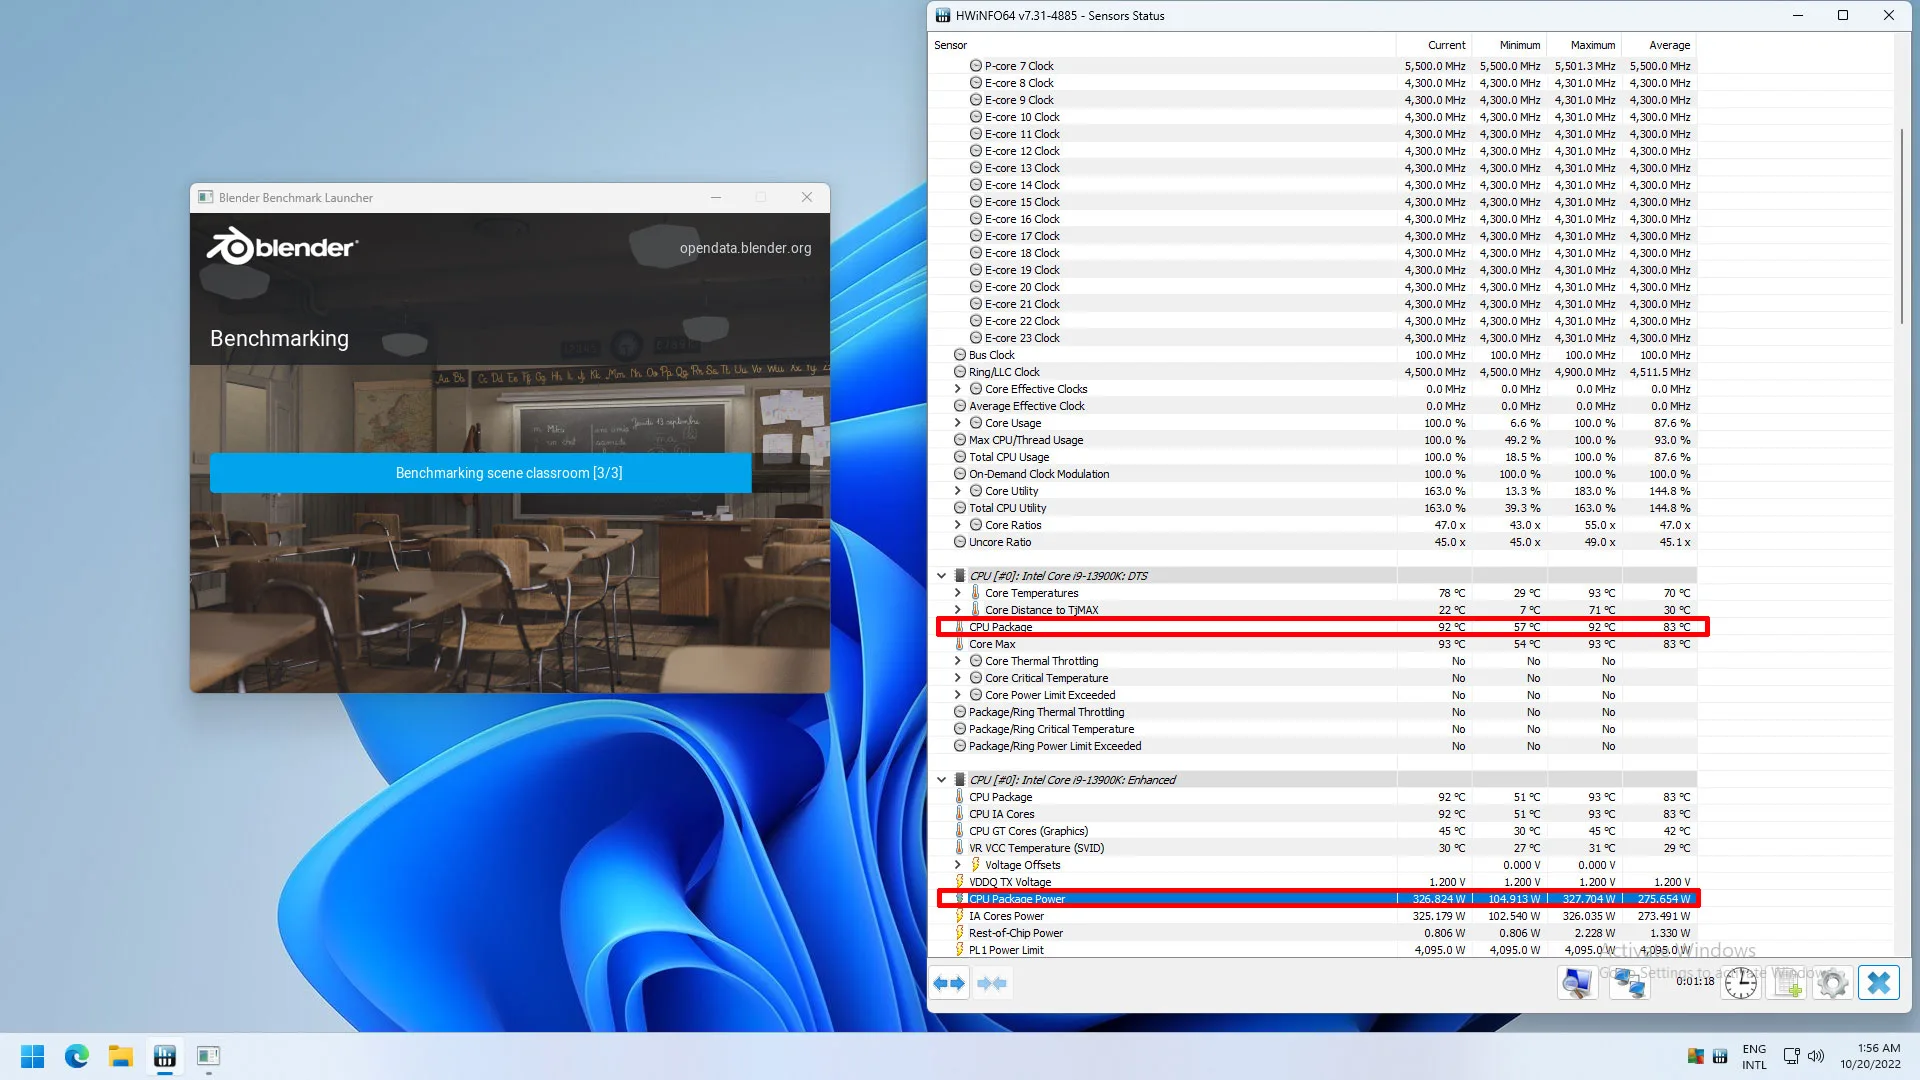Viewport: 1920px width, 1080px height.
Task: Click the HWiNFO vertical scrollbar thumb
Action: (1901, 226)
